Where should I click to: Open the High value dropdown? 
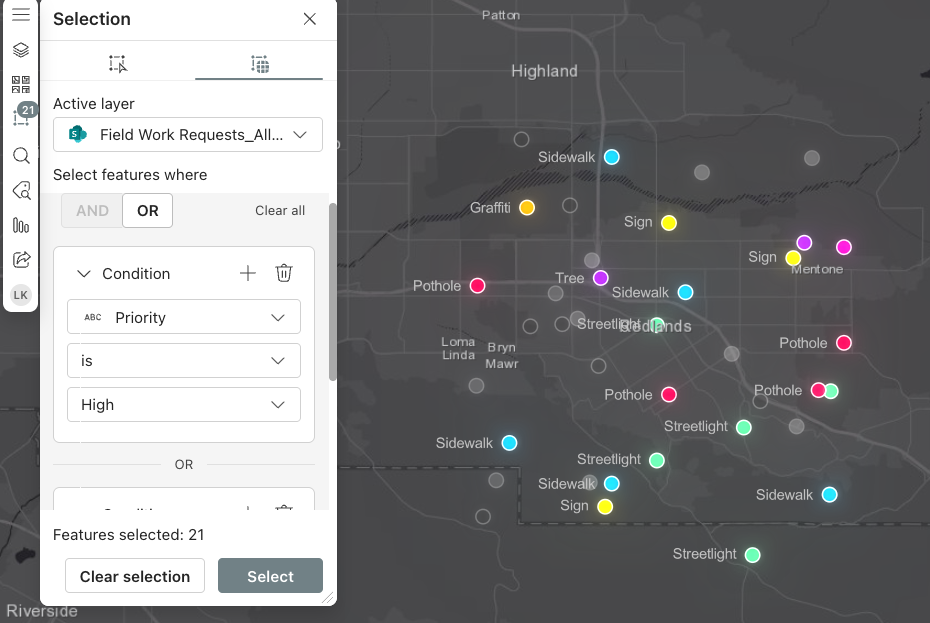click(x=184, y=405)
